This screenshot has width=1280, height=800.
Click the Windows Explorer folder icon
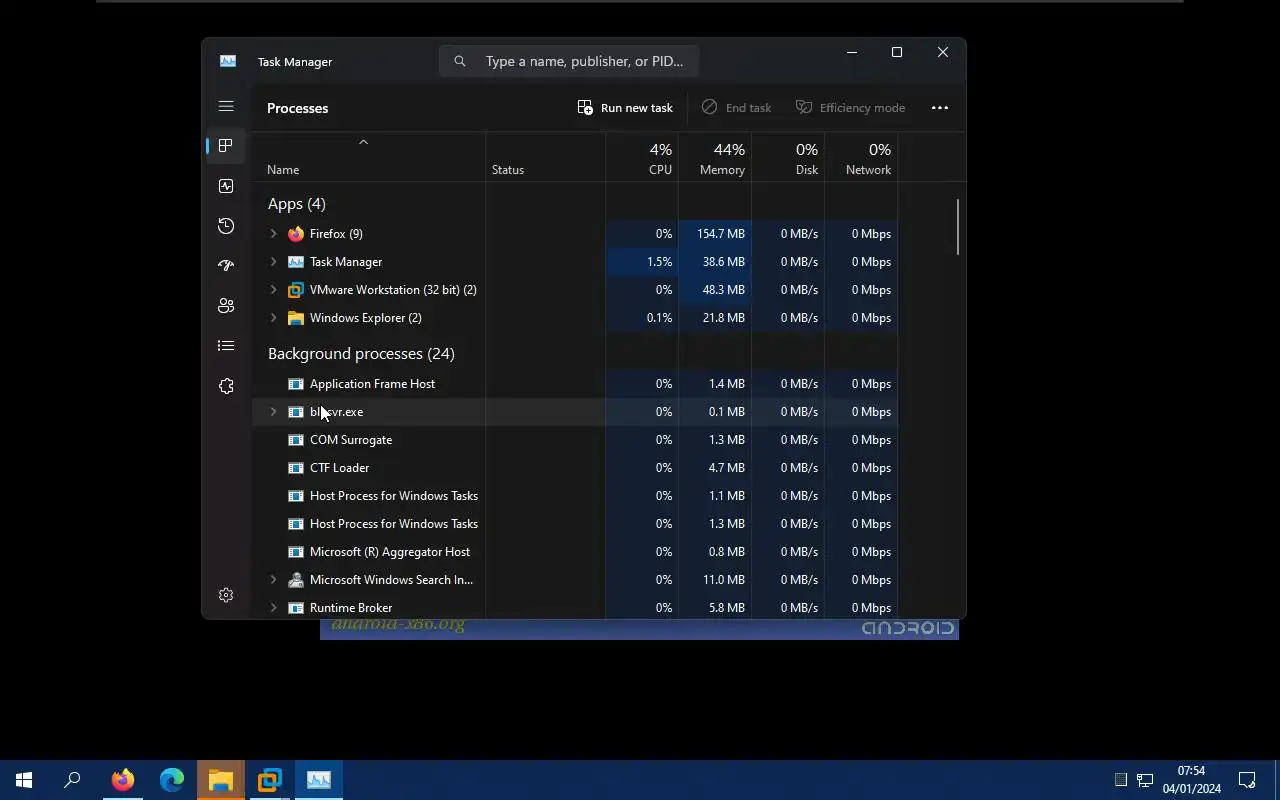[x=296, y=318]
